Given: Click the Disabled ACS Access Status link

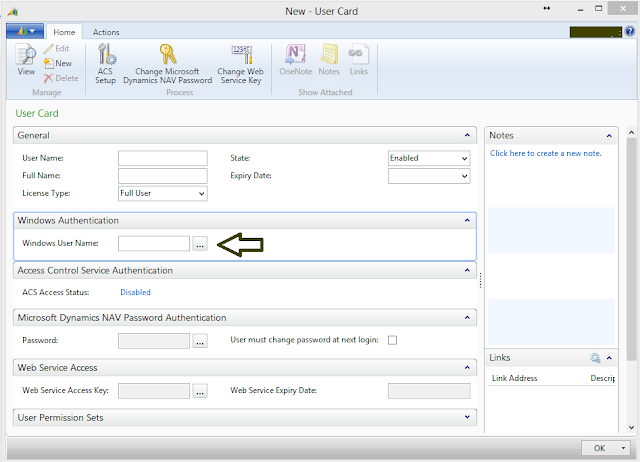Looking at the screenshot, I should pyautogui.click(x=135, y=292).
